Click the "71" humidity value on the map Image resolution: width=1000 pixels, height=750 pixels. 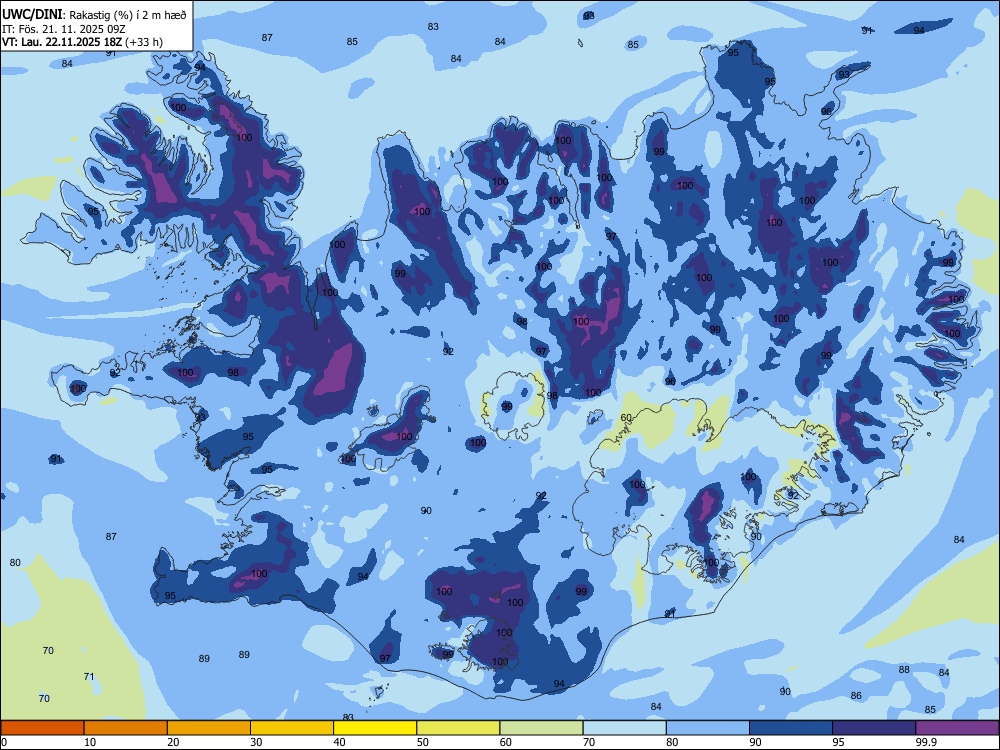89,677
